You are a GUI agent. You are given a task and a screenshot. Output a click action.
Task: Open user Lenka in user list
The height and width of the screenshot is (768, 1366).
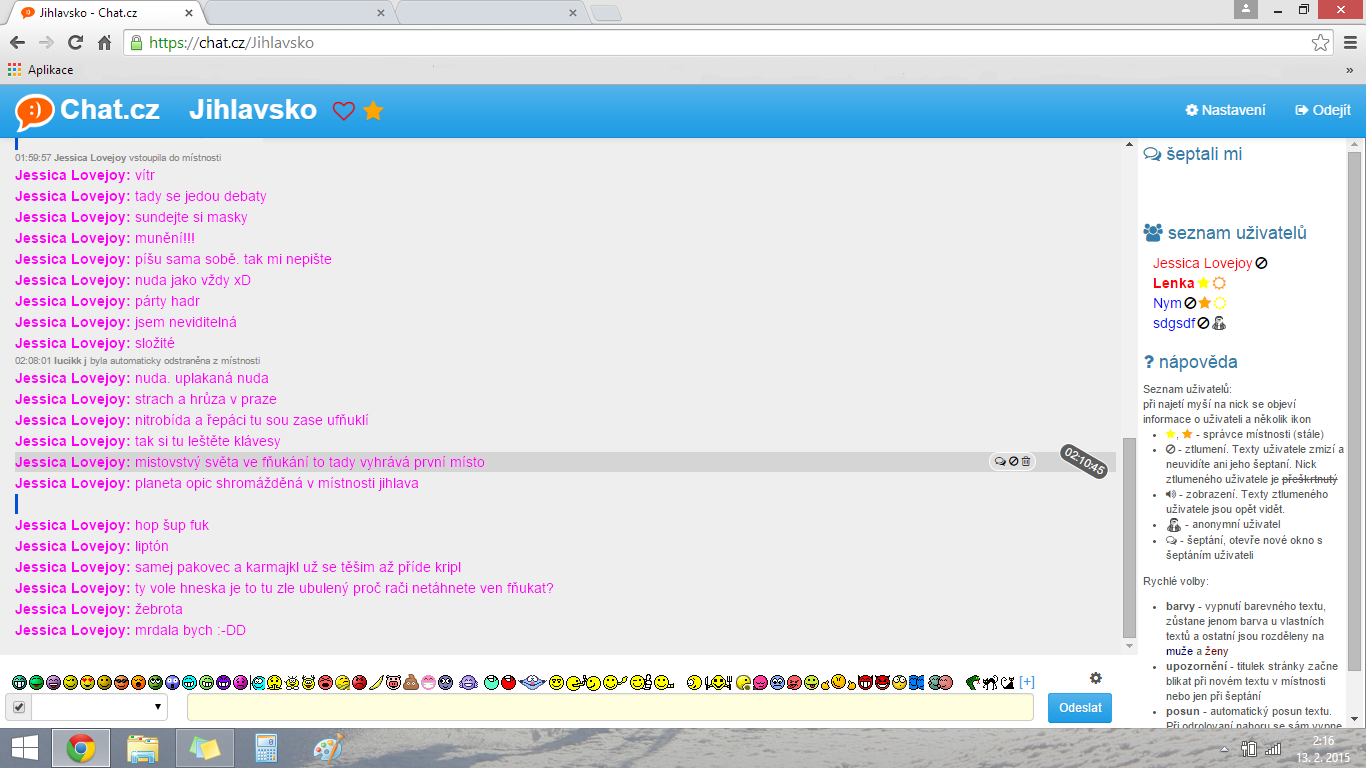(x=1173, y=283)
